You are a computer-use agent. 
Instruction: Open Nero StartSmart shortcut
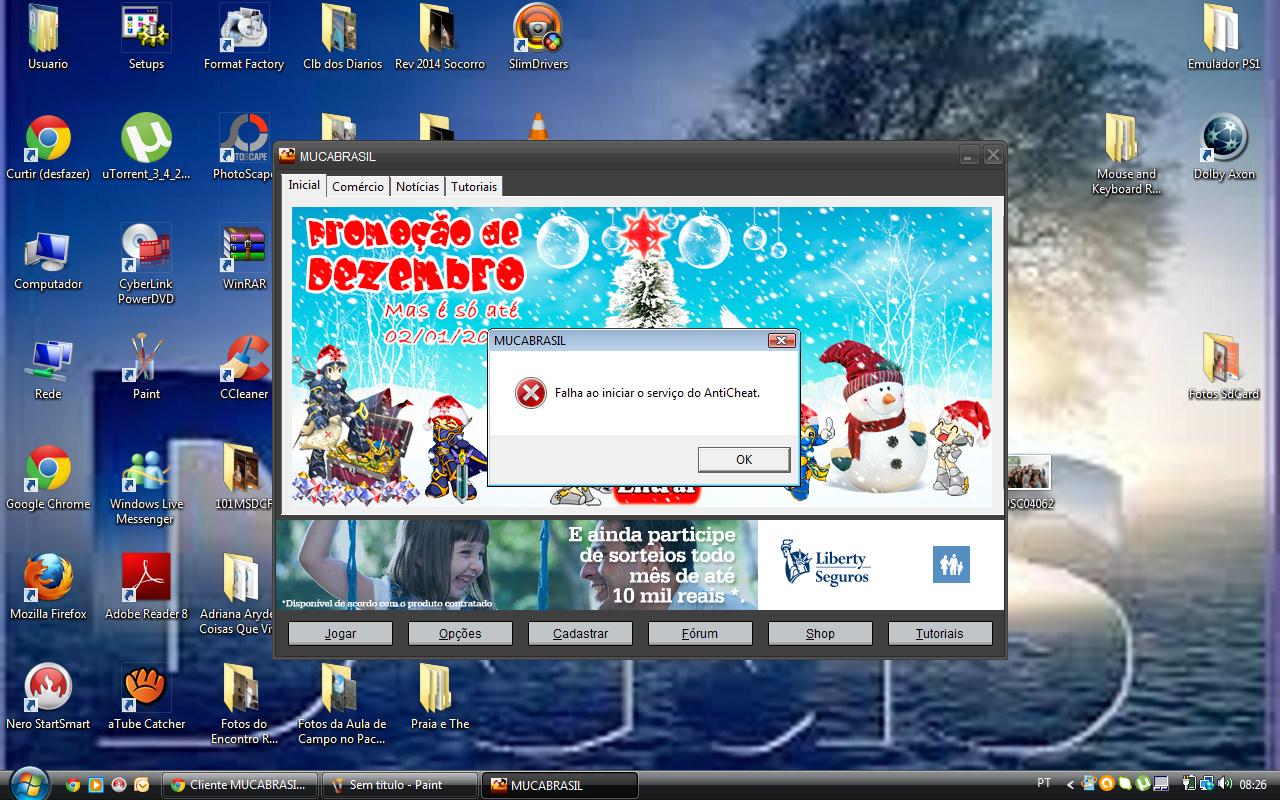tap(48, 692)
